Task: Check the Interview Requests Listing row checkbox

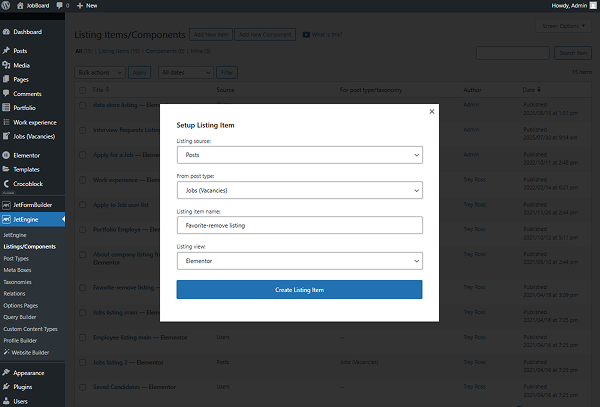Action: 83,130
